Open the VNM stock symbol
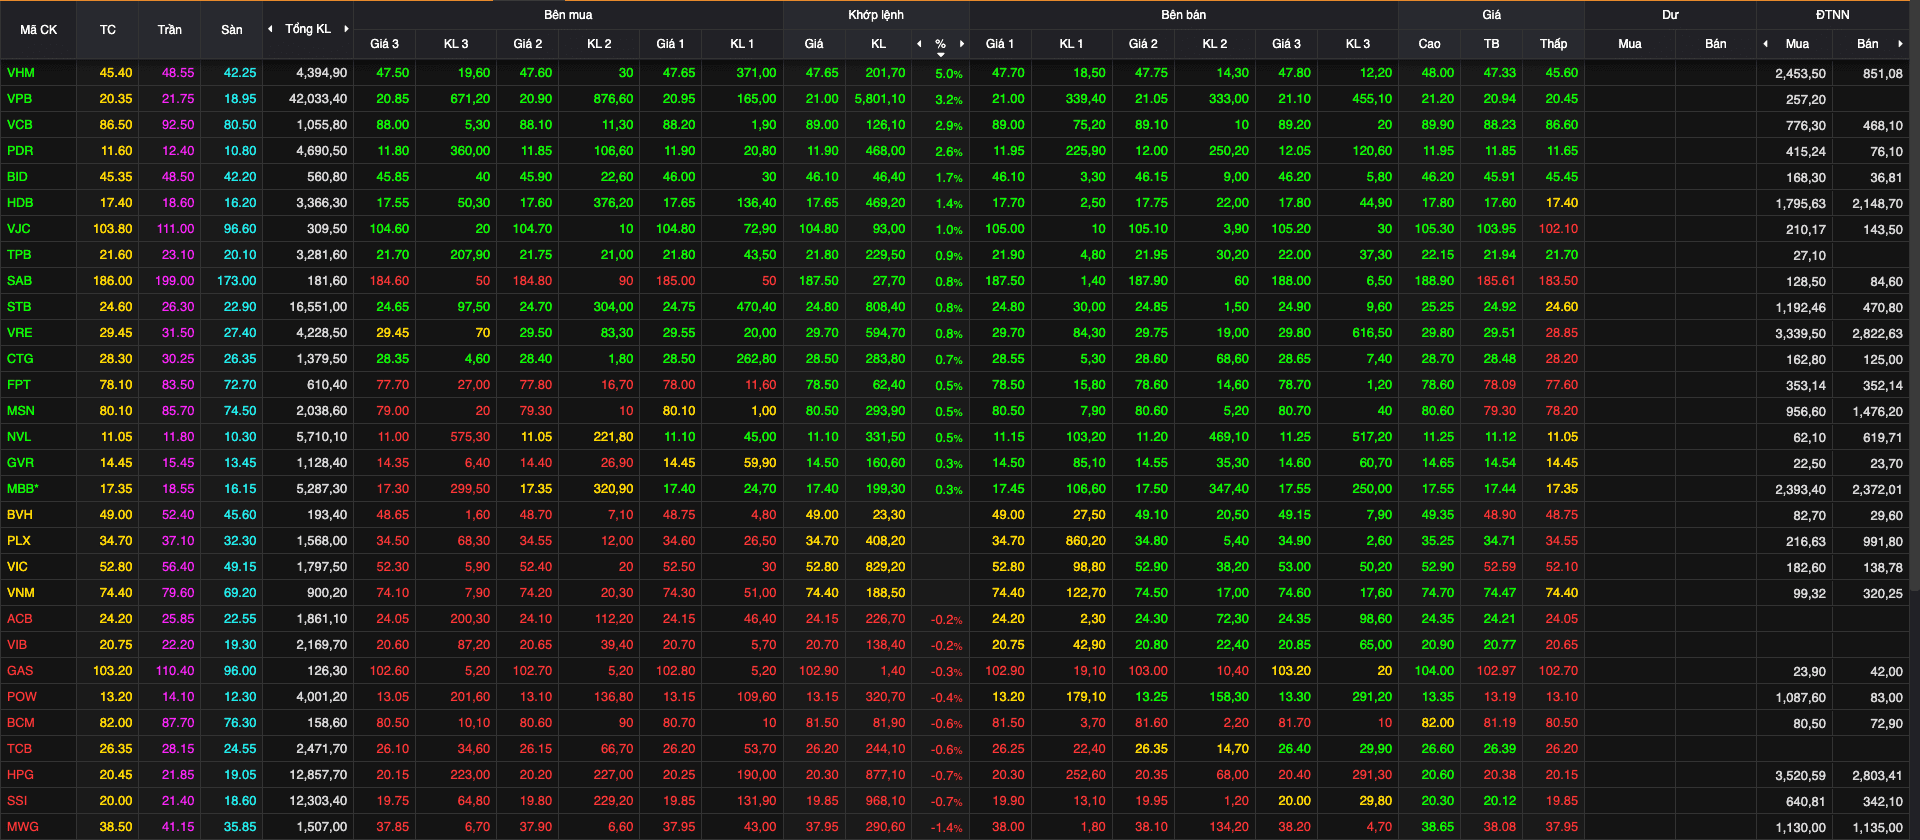 (x=21, y=593)
